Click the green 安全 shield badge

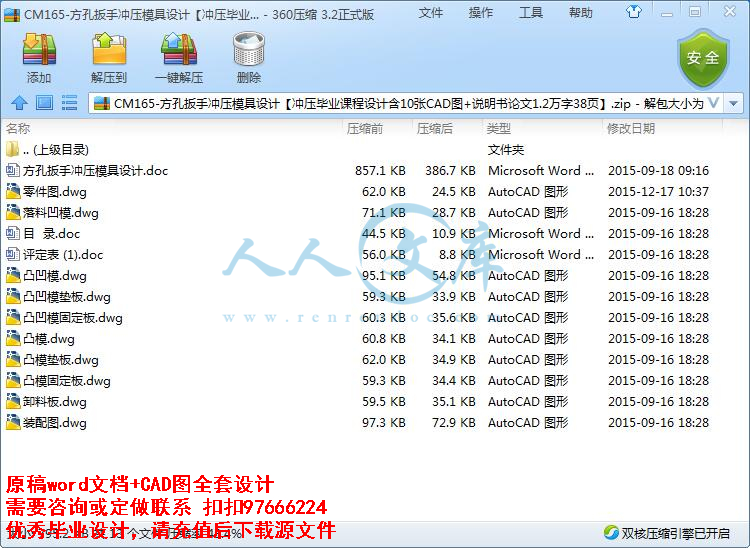click(x=703, y=58)
